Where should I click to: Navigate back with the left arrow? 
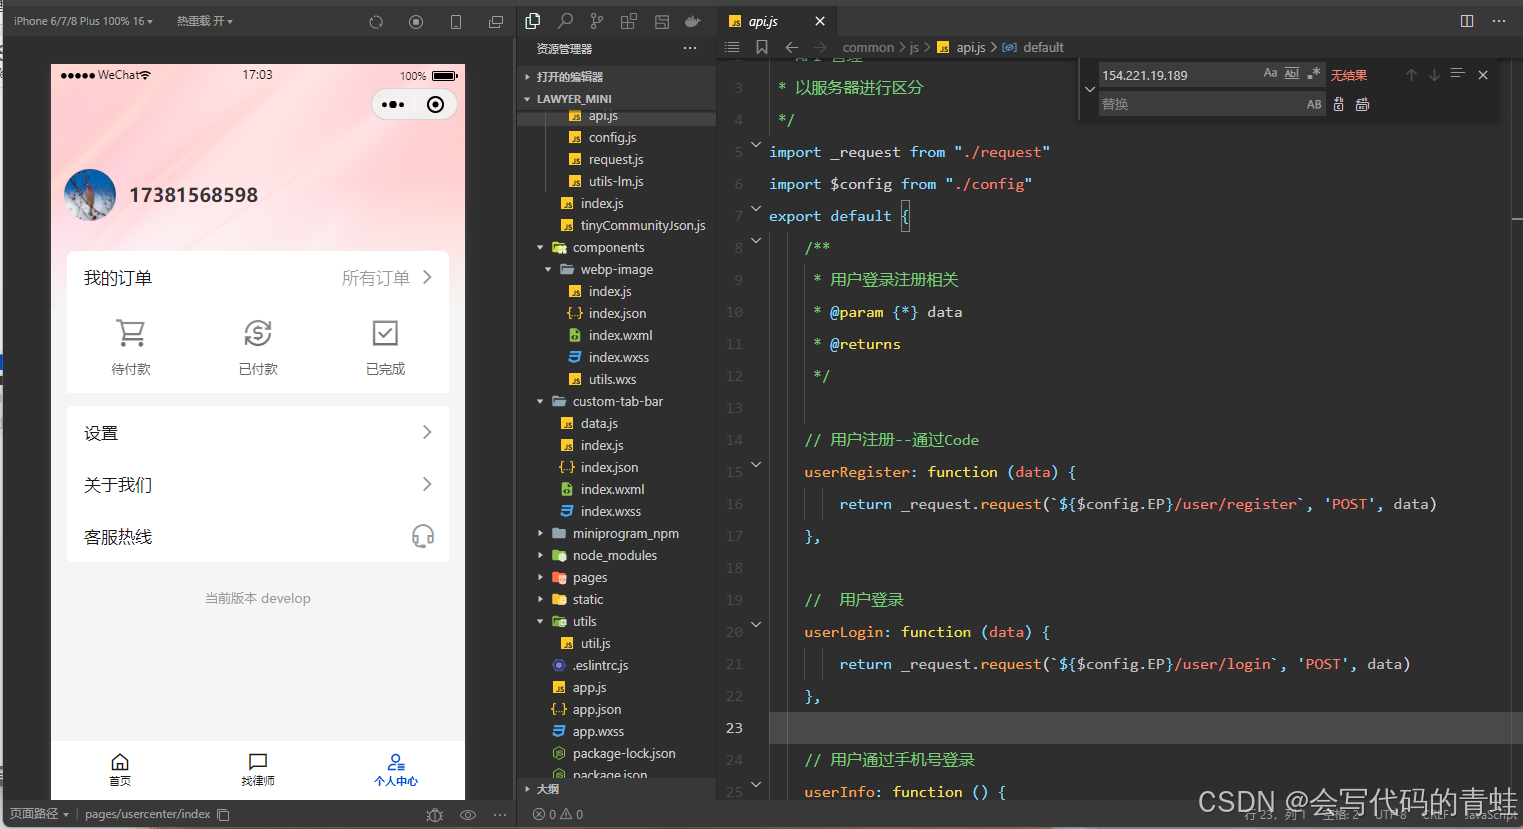(792, 47)
